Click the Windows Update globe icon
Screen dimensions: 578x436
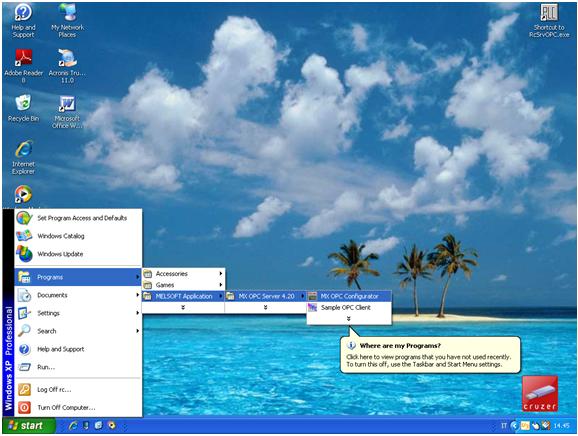tap(24, 254)
